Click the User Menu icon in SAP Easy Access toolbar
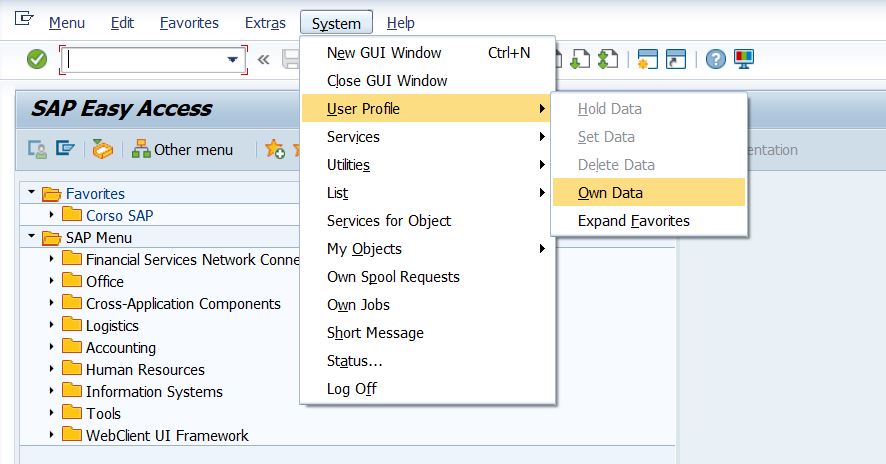886x464 pixels. pyautogui.click(x=37, y=150)
